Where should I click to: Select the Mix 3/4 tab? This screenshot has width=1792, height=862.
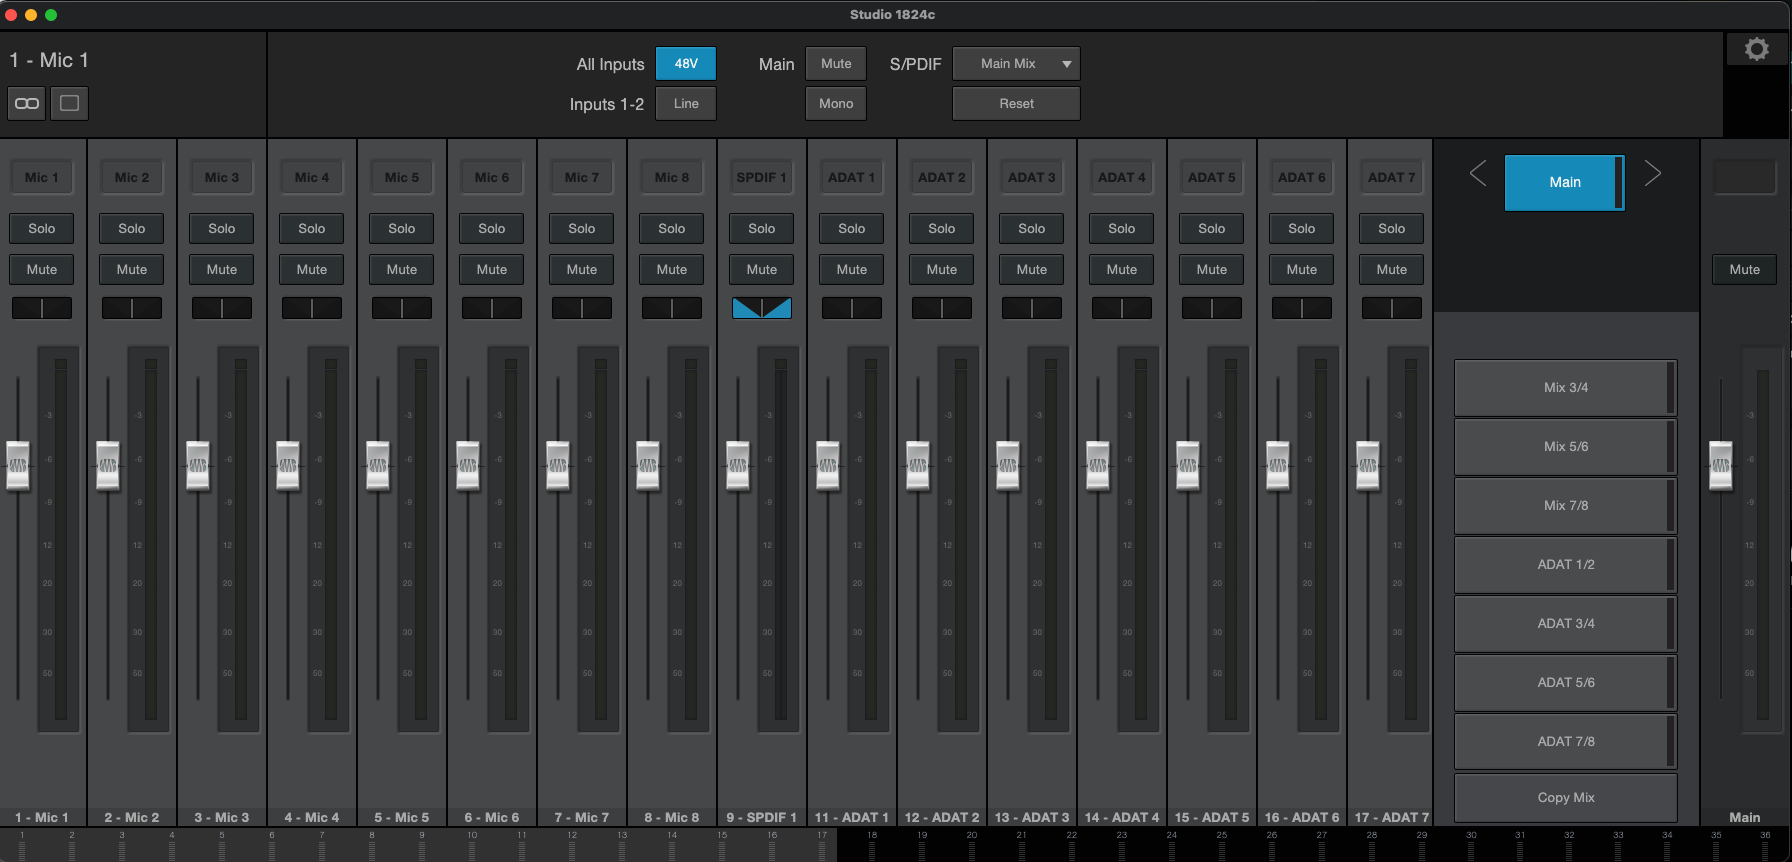[x=1565, y=388]
